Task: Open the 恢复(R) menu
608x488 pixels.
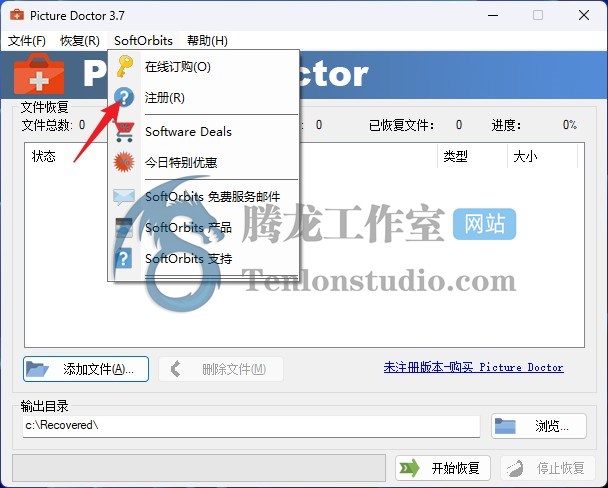Action: (x=80, y=41)
